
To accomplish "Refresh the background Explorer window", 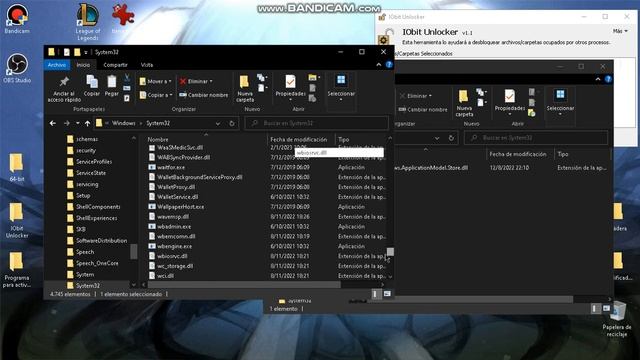I will tap(451, 138).
